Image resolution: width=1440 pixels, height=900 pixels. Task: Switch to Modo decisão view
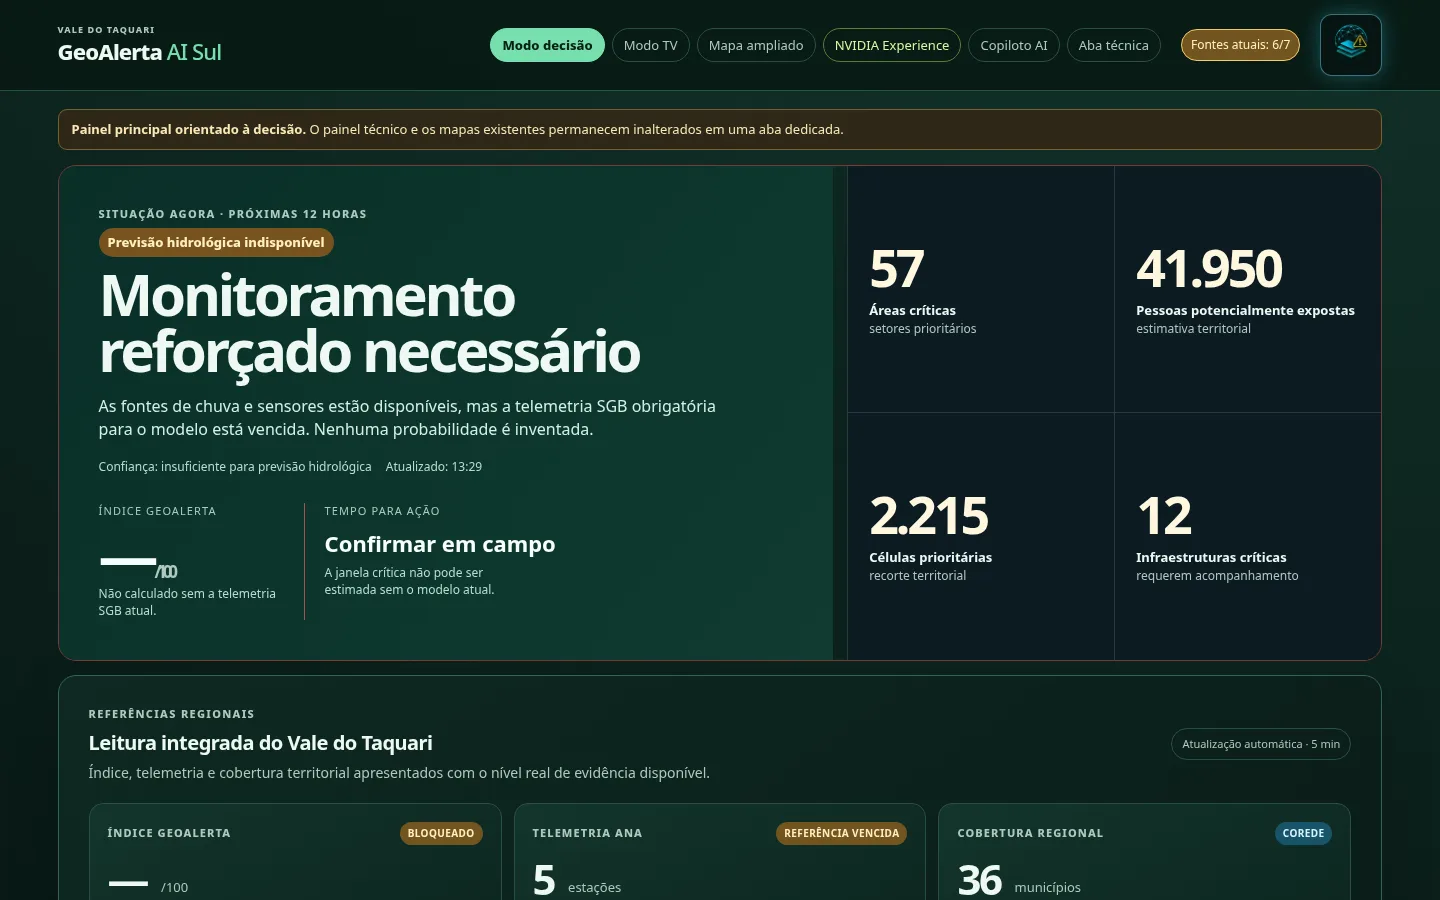pos(547,45)
